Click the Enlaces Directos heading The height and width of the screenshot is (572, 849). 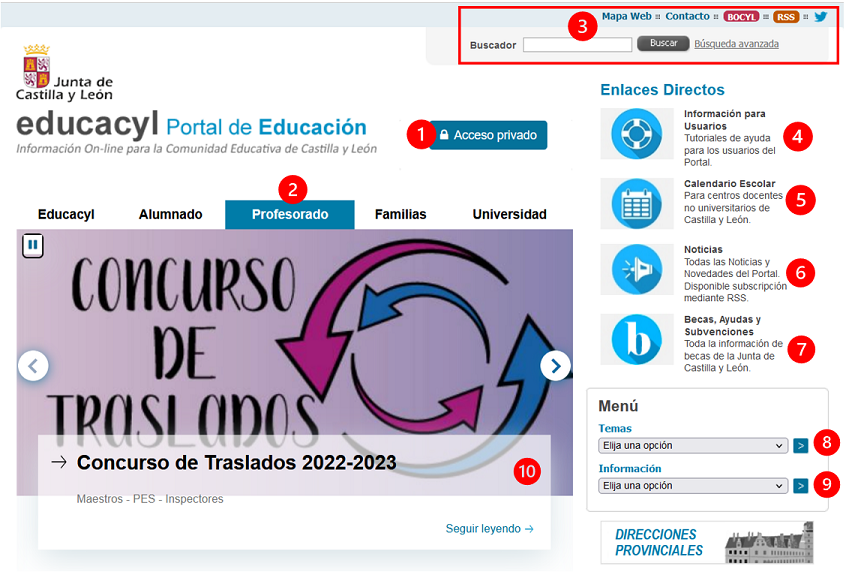(x=662, y=90)
